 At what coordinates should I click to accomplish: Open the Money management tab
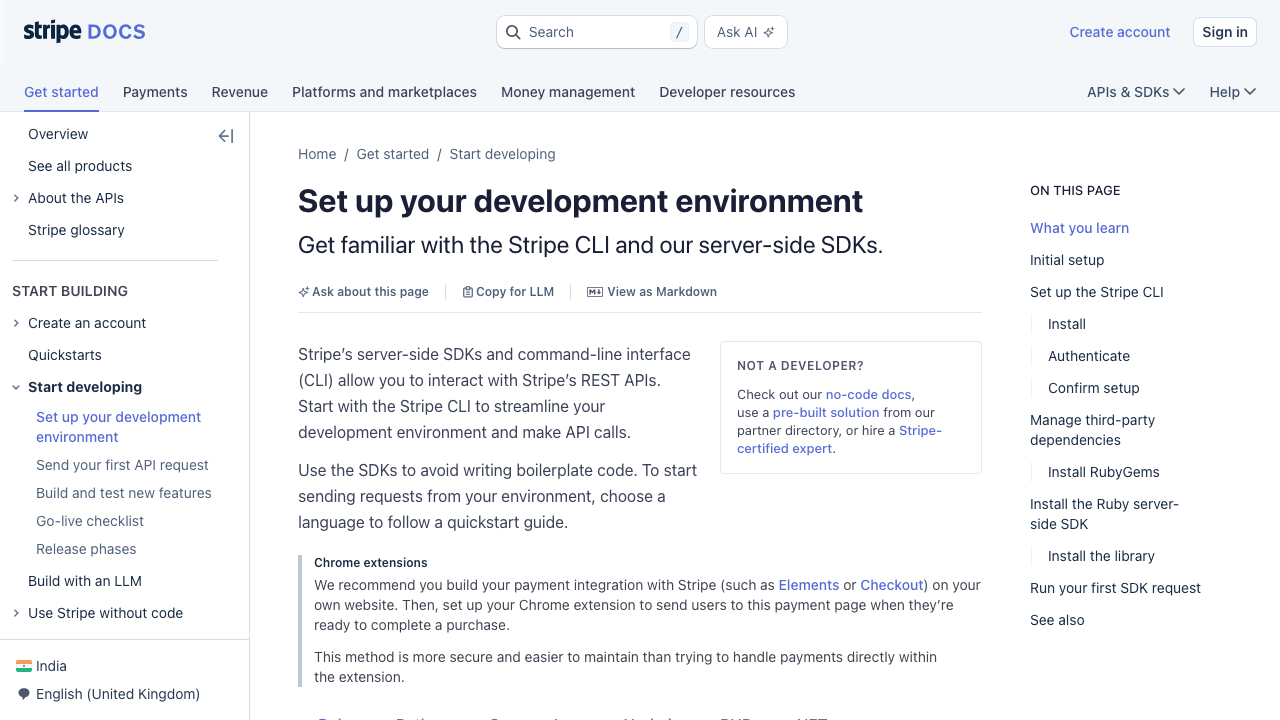(568, 92)
